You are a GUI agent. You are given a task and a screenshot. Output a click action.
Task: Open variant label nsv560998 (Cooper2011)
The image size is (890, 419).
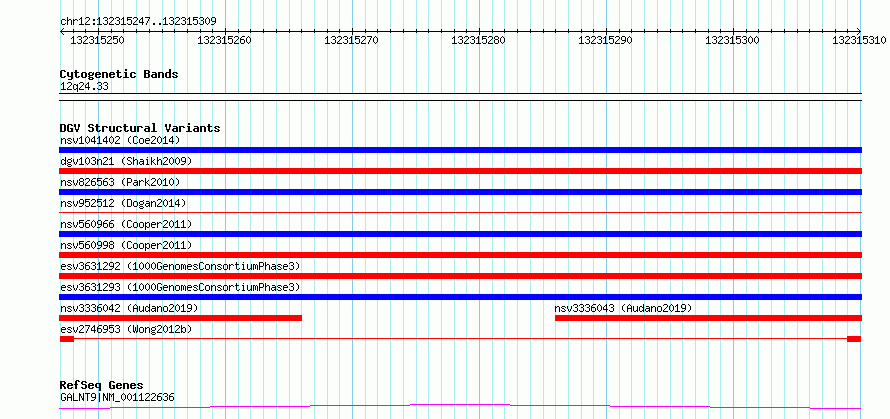click(x=126, y=245)
